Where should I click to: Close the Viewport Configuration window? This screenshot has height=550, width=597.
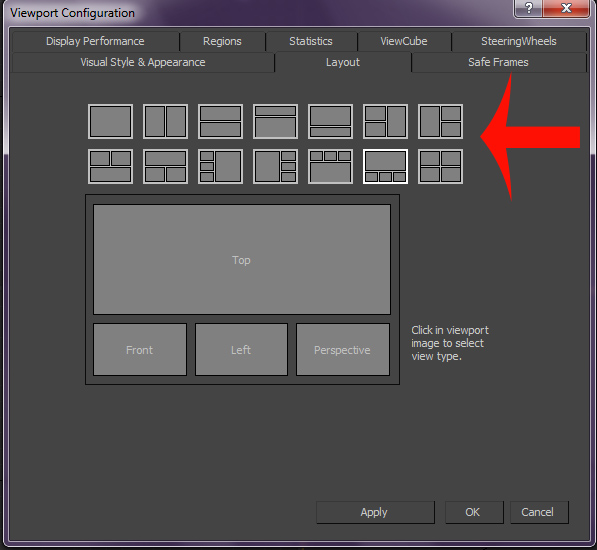point(566,8)
